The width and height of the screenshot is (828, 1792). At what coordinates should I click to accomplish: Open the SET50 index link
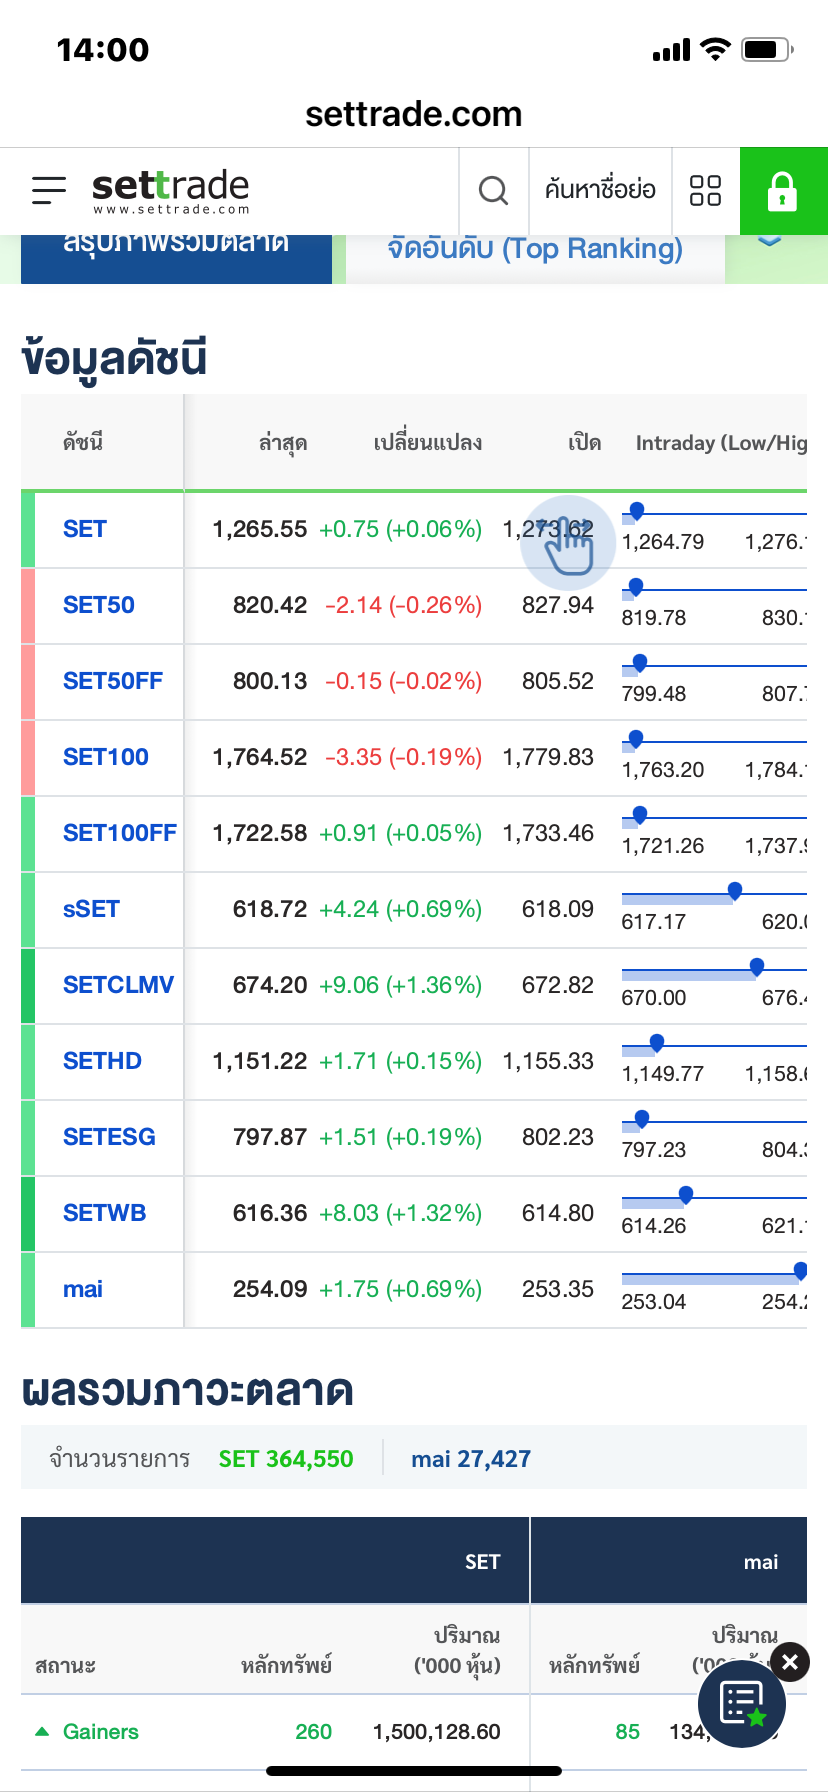(99, 605)
